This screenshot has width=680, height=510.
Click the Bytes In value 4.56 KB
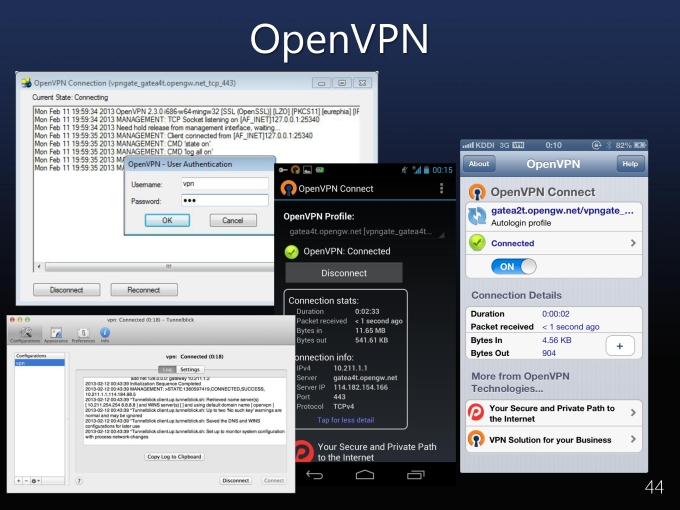point(556,340)
